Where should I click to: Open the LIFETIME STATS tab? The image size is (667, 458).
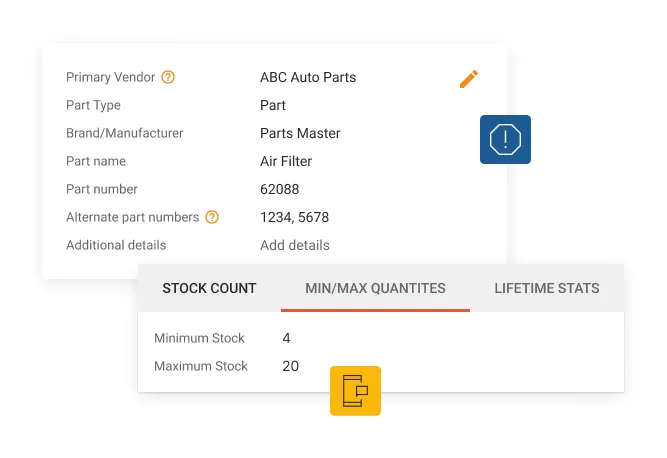click(547, 288)
